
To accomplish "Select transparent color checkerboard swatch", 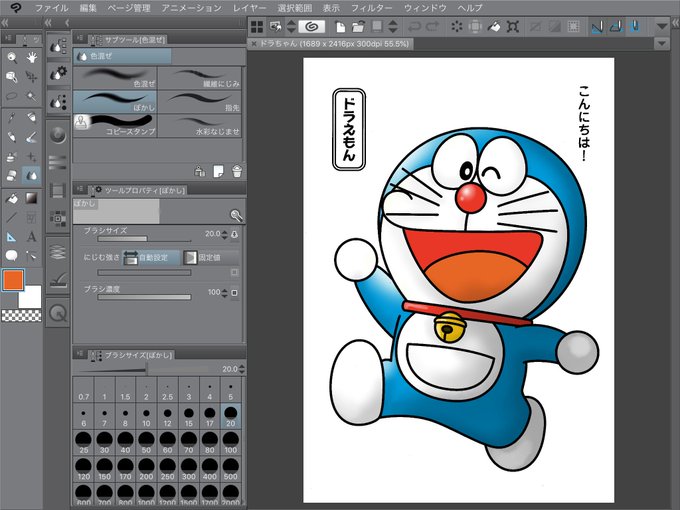I will point(22,316).
